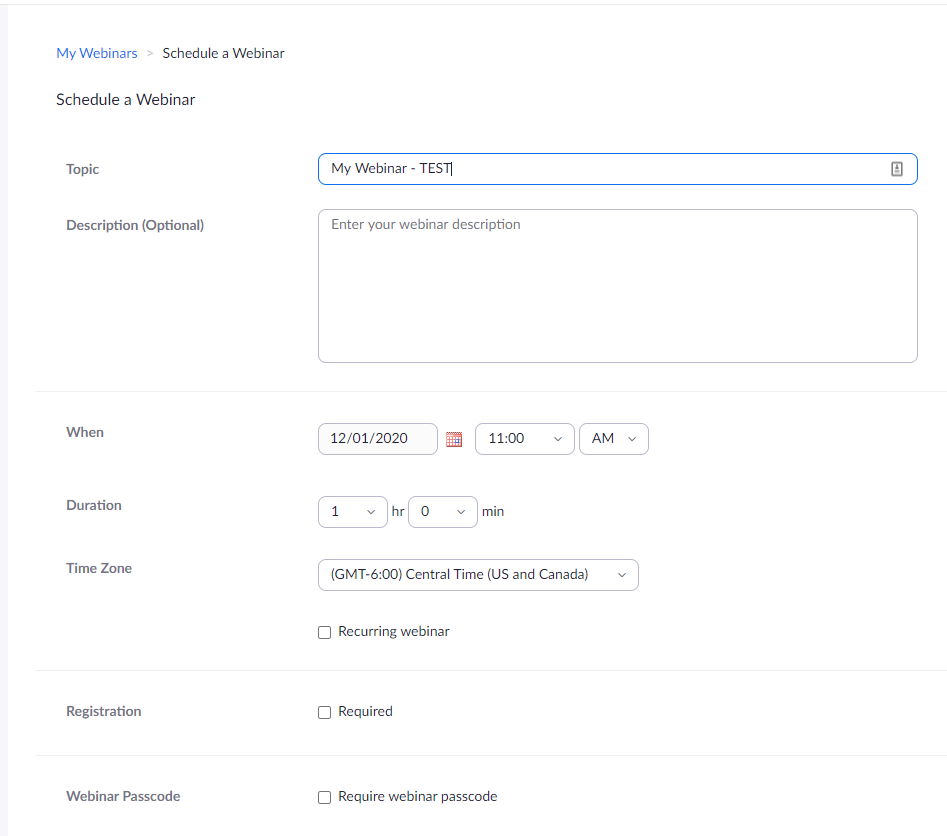The height and width of the screenshot is (836, 947).
Task: Click the Time Zone field label
Action: [99, 568]
